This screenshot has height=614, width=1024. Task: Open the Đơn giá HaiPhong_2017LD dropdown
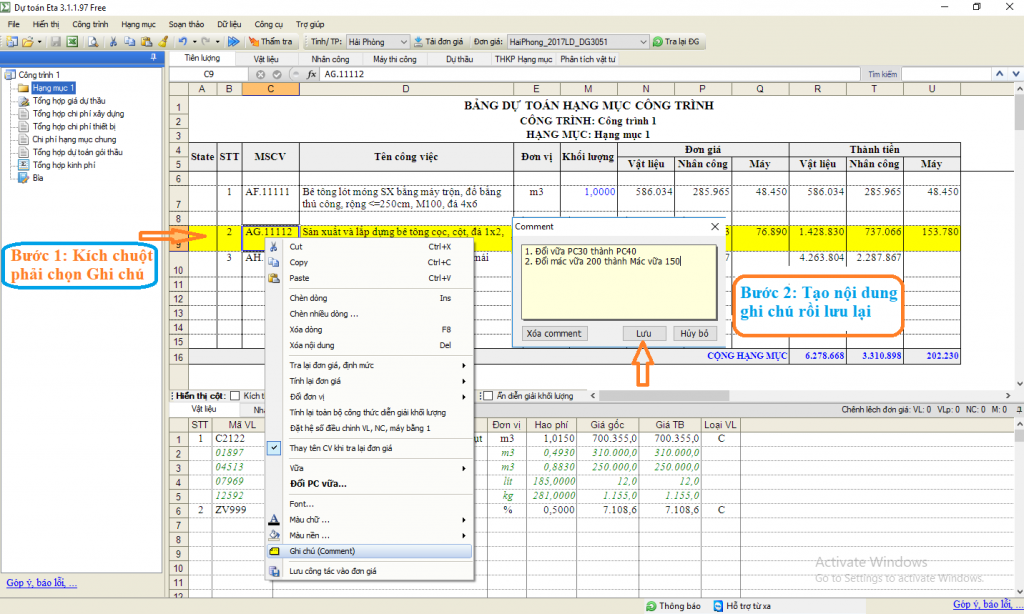point(641,42)
